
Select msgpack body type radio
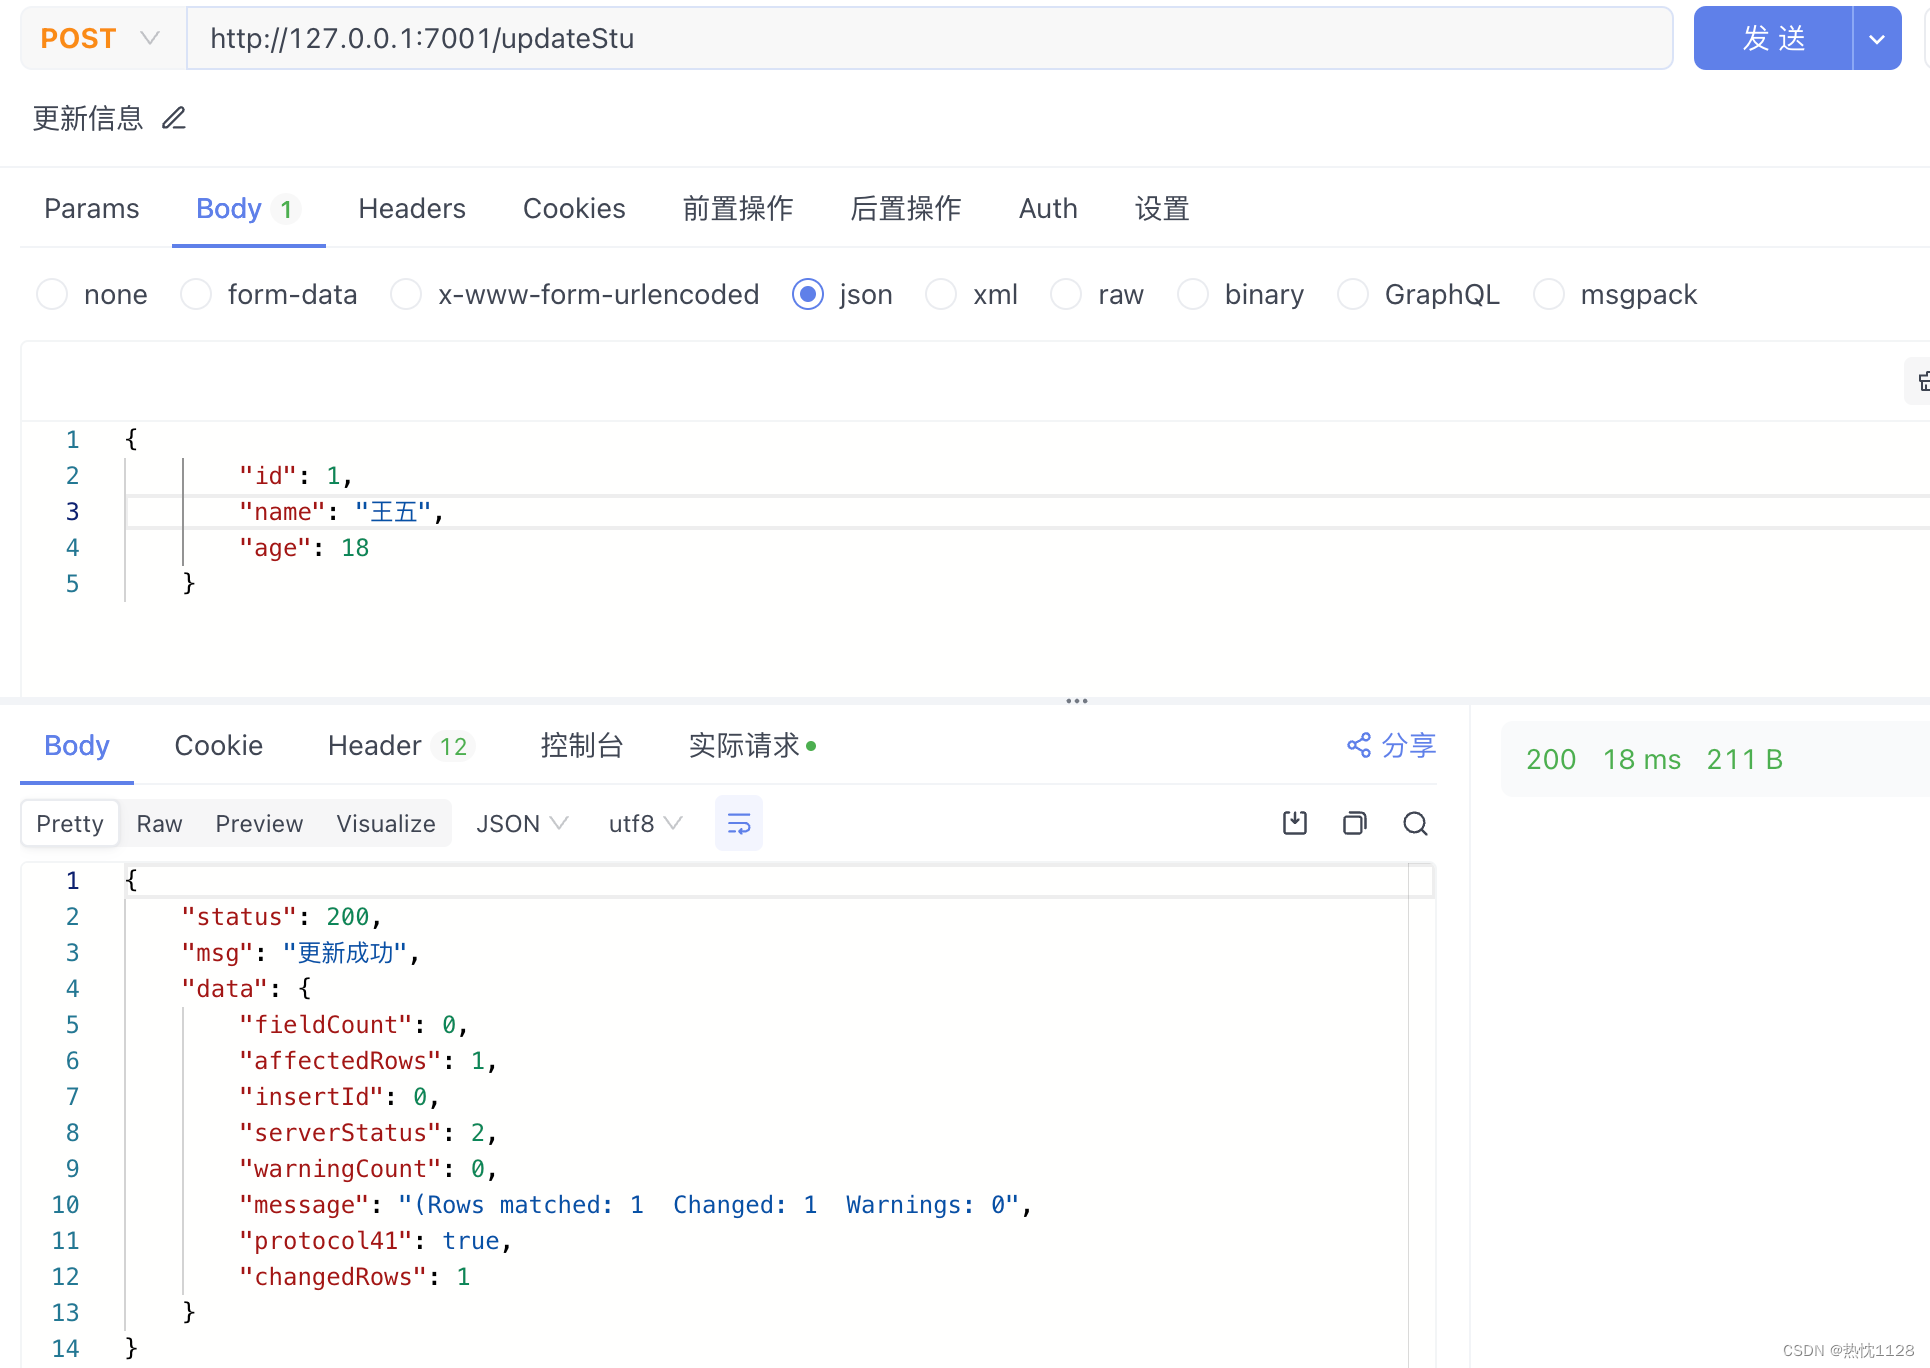click(1549, 294)
